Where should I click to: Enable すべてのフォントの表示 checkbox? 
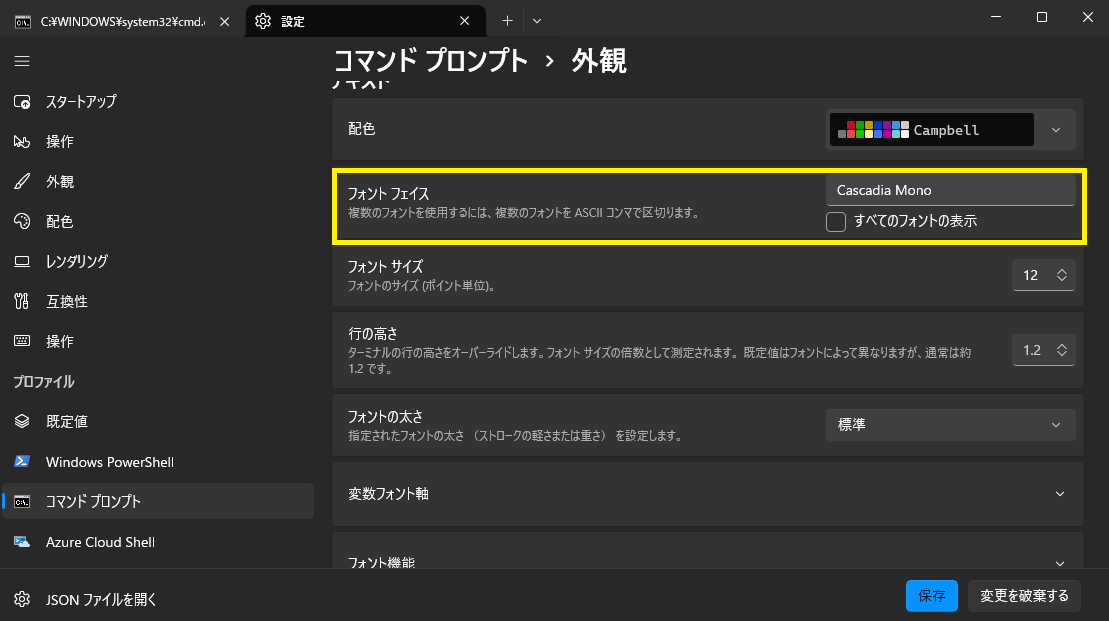(836, 222)
